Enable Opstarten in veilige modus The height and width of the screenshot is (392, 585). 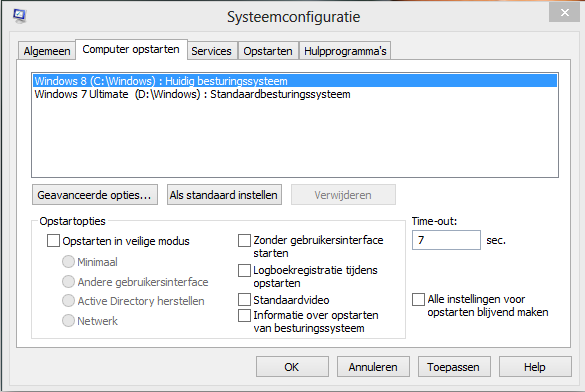coord(53,241)
